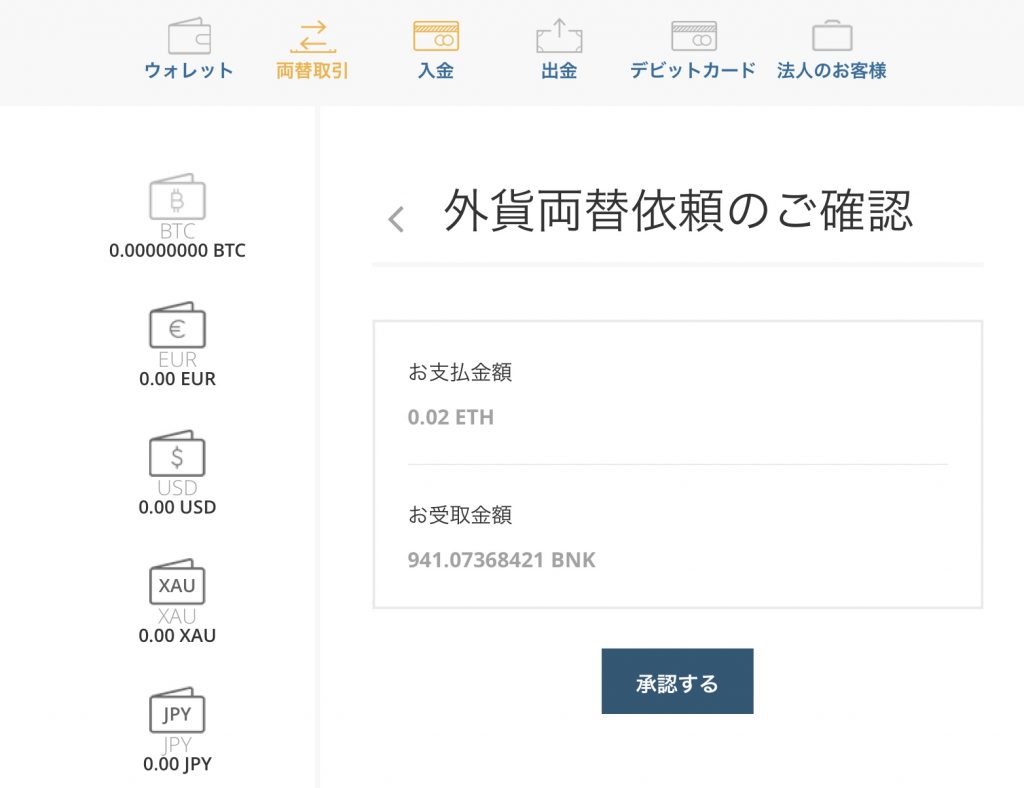Click the 出金 menu label
1024x788 pixels.
(x=559, y=70)
